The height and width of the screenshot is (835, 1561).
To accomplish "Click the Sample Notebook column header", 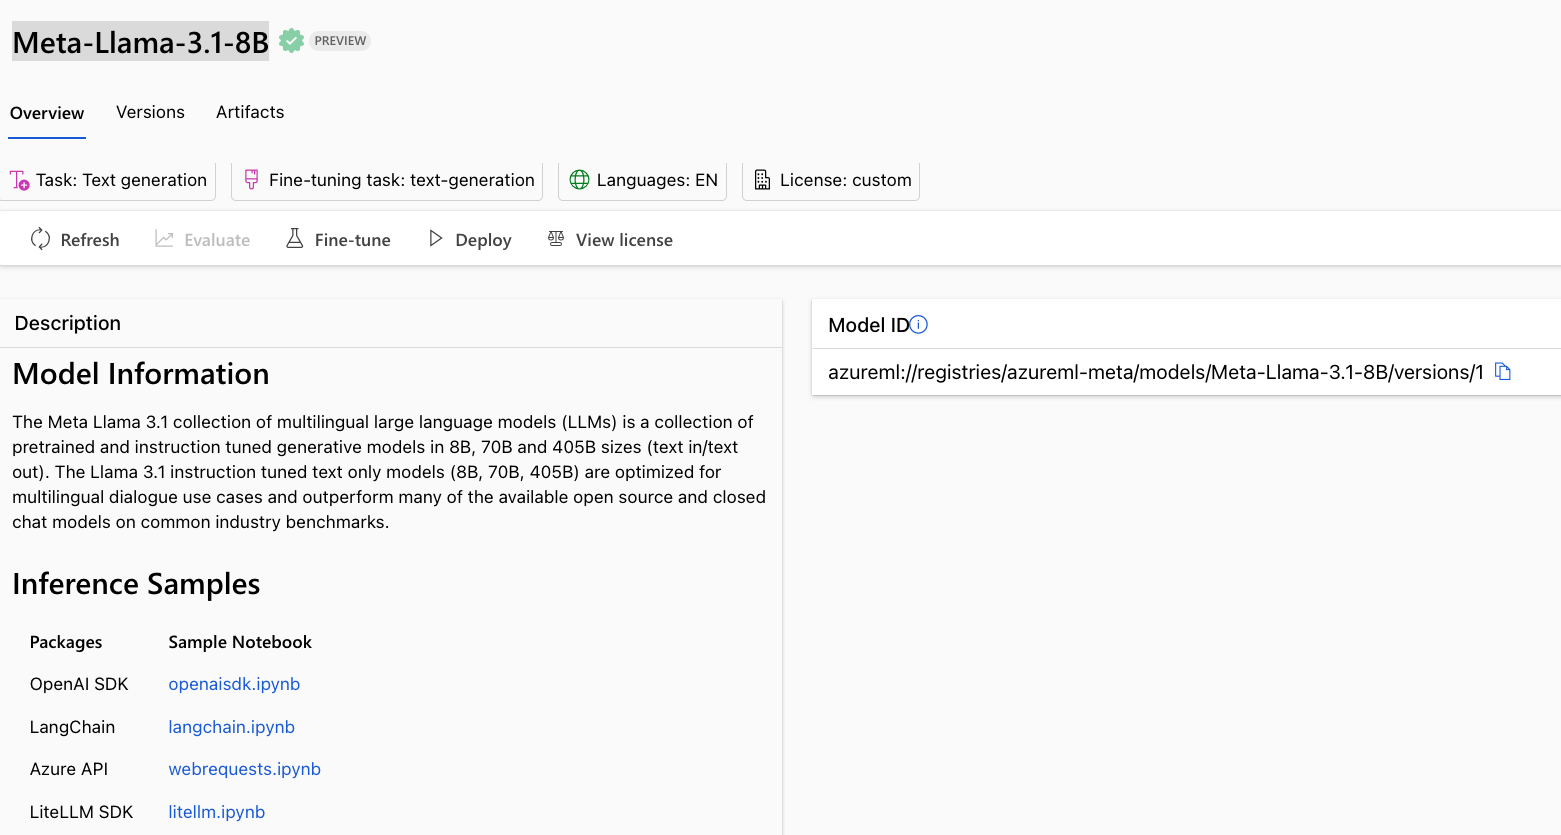I will 240,642.
